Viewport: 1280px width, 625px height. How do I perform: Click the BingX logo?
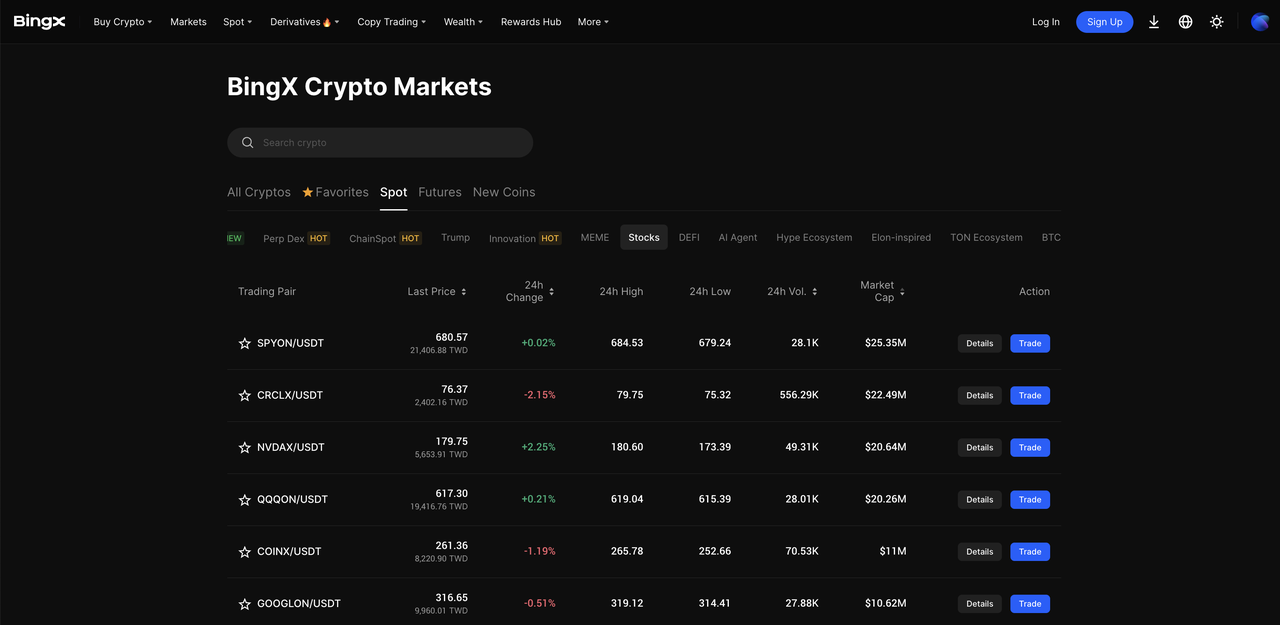tap(40, 22)
